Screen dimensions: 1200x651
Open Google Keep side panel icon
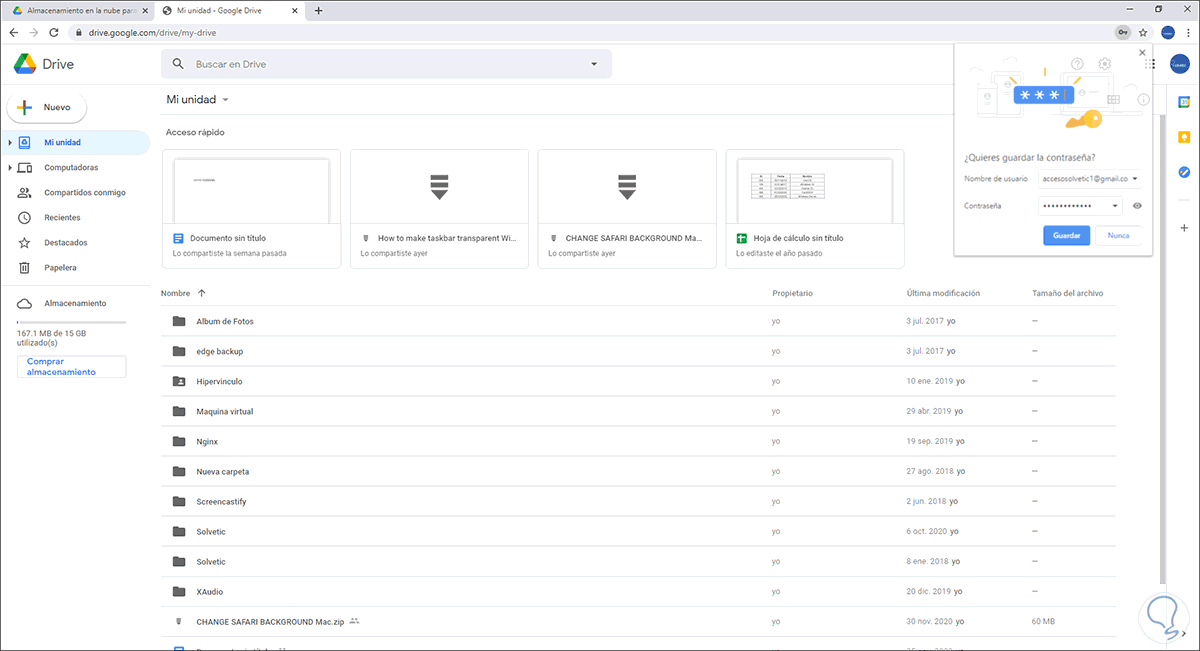tap(1184, 137)
